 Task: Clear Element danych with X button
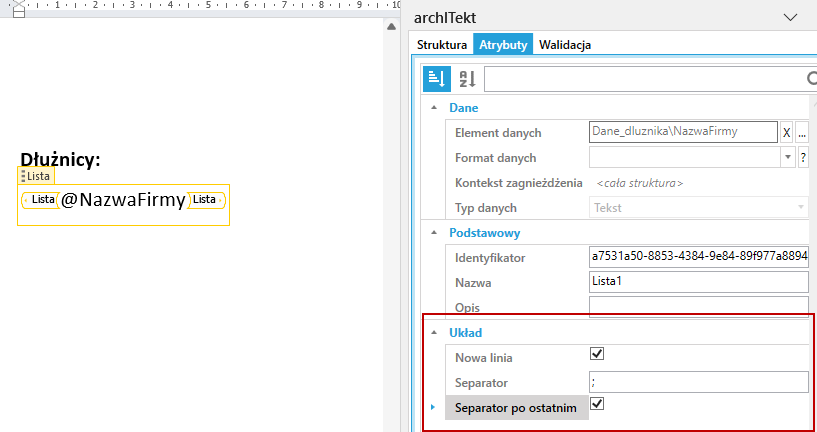point(786,133)
